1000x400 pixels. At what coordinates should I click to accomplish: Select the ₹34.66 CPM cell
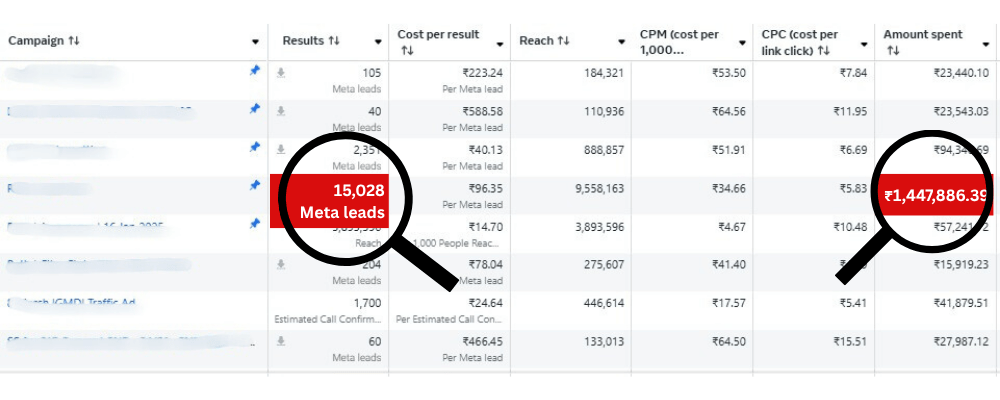(729, 188)
